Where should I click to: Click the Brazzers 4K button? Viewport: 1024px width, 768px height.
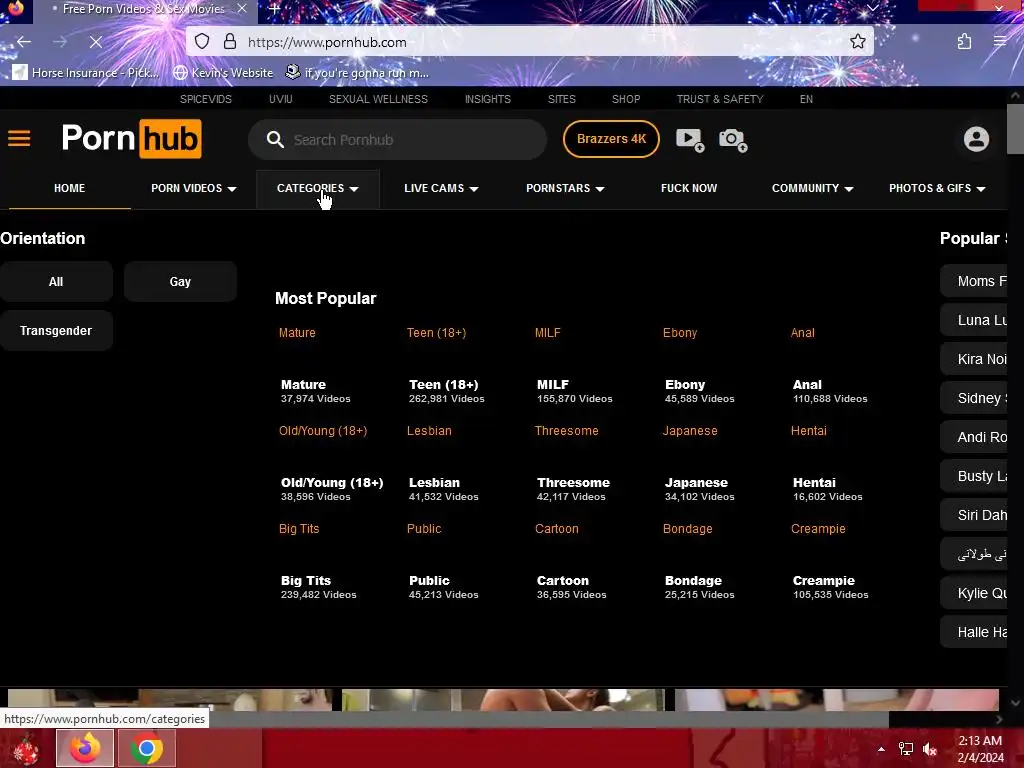pos(611,138)
